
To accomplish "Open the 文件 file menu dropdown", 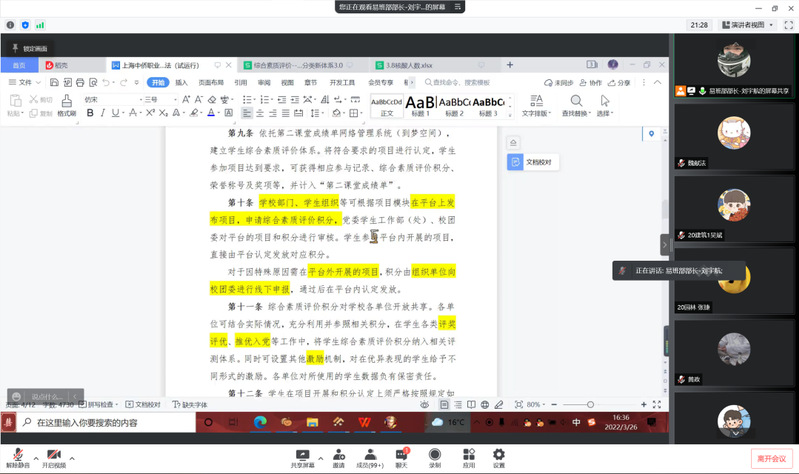I will click(x=26, y=82).
